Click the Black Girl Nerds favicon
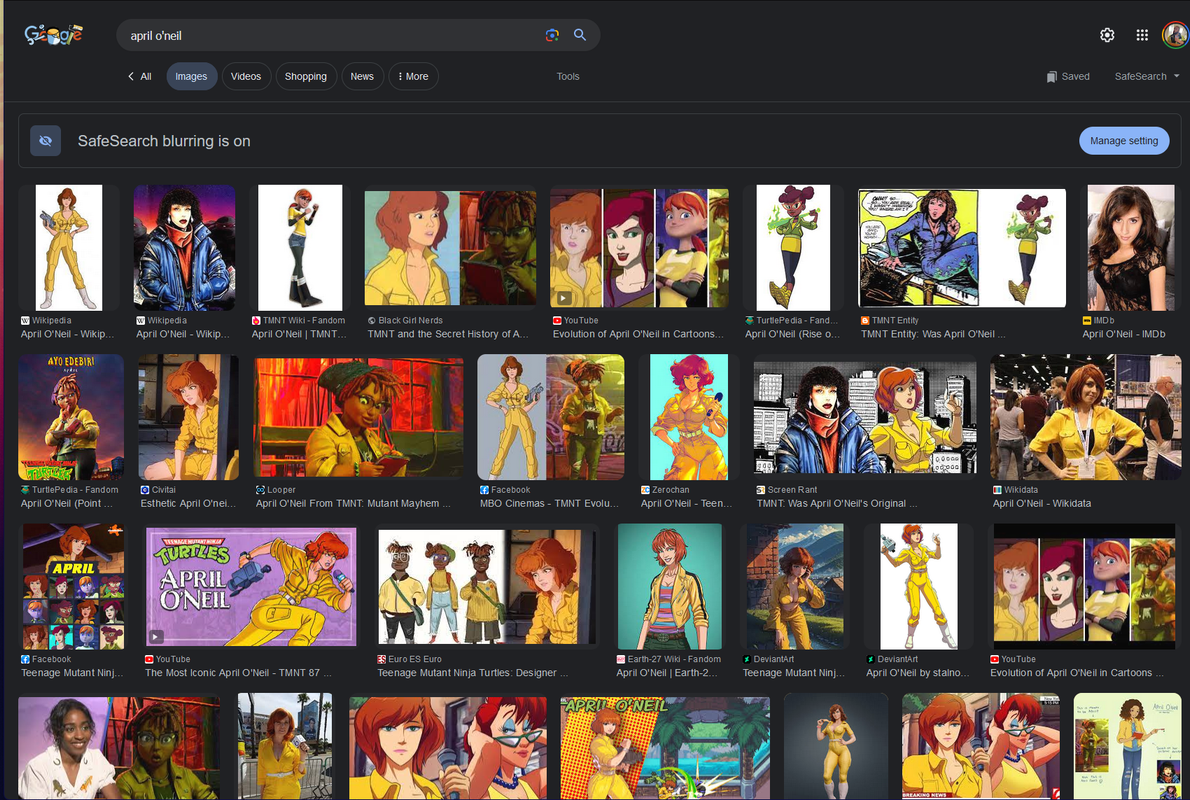 coord(372,320)
